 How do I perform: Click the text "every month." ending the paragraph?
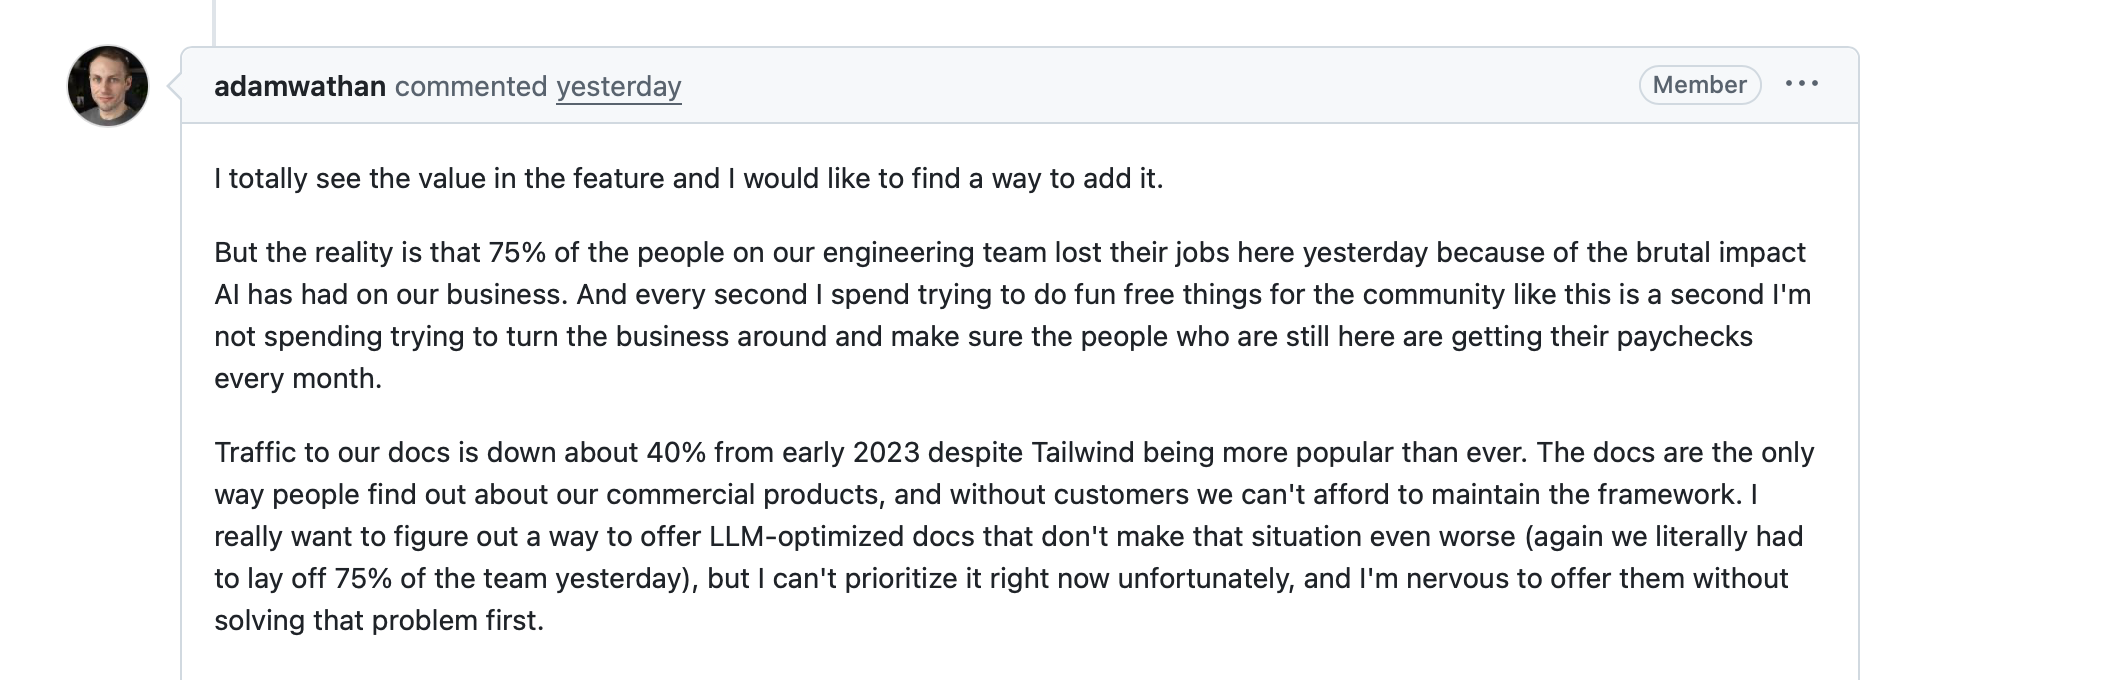(298, 378)
